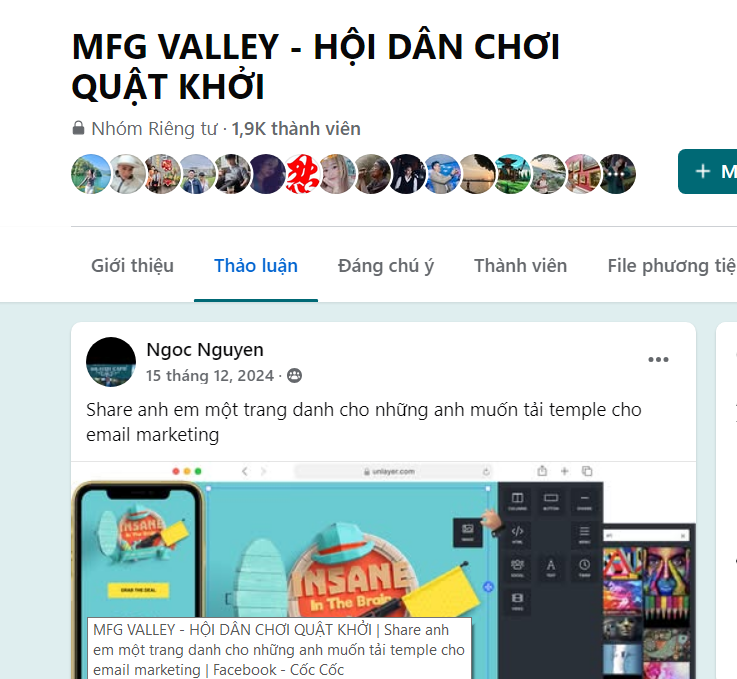737x679 pixels.
Task: Click the teal plus invite button
Action: click(x=707, y=172)
